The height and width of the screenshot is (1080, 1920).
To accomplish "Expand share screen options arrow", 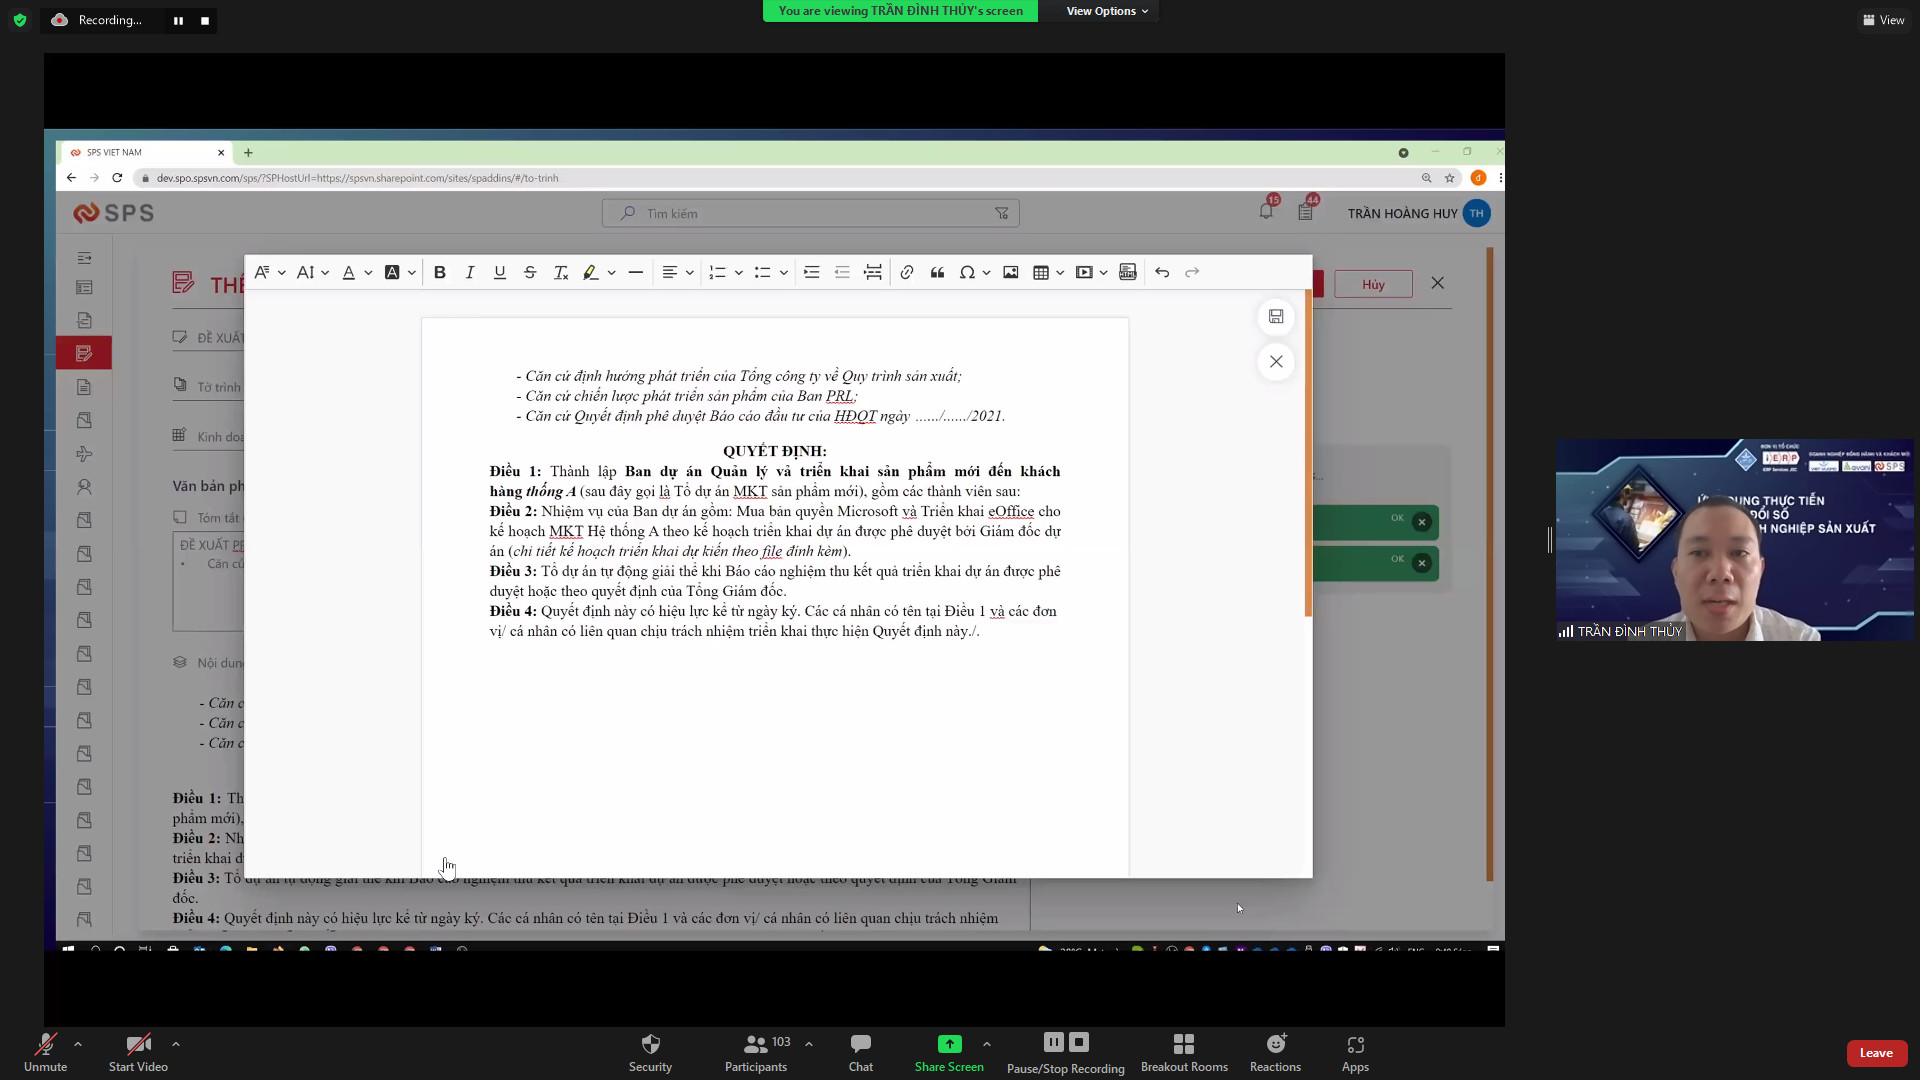I will 986,1043.
